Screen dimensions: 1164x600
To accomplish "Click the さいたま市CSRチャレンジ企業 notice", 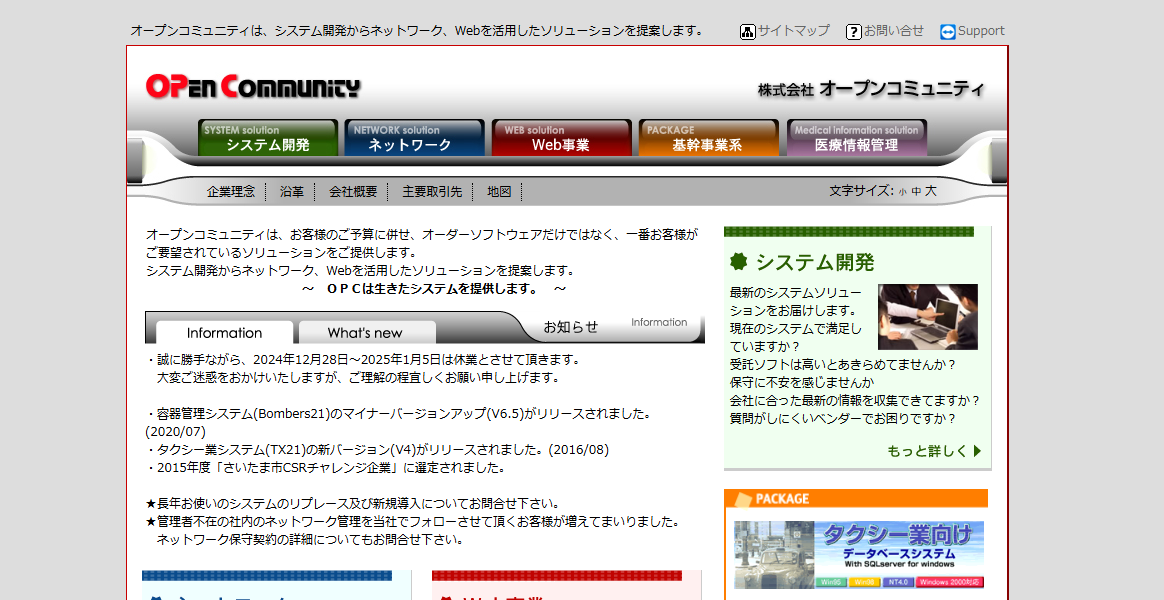I will point(326,468).
